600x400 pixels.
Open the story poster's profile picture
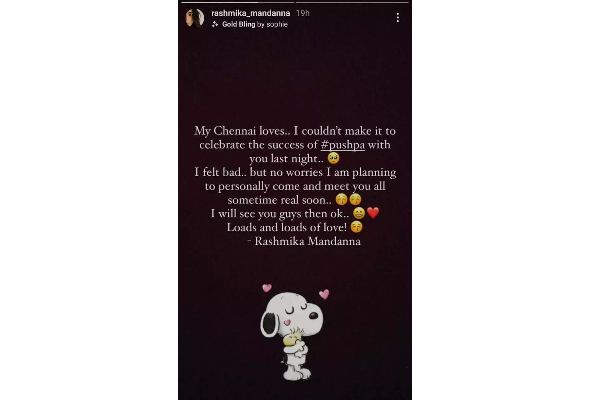coord(194,18)
